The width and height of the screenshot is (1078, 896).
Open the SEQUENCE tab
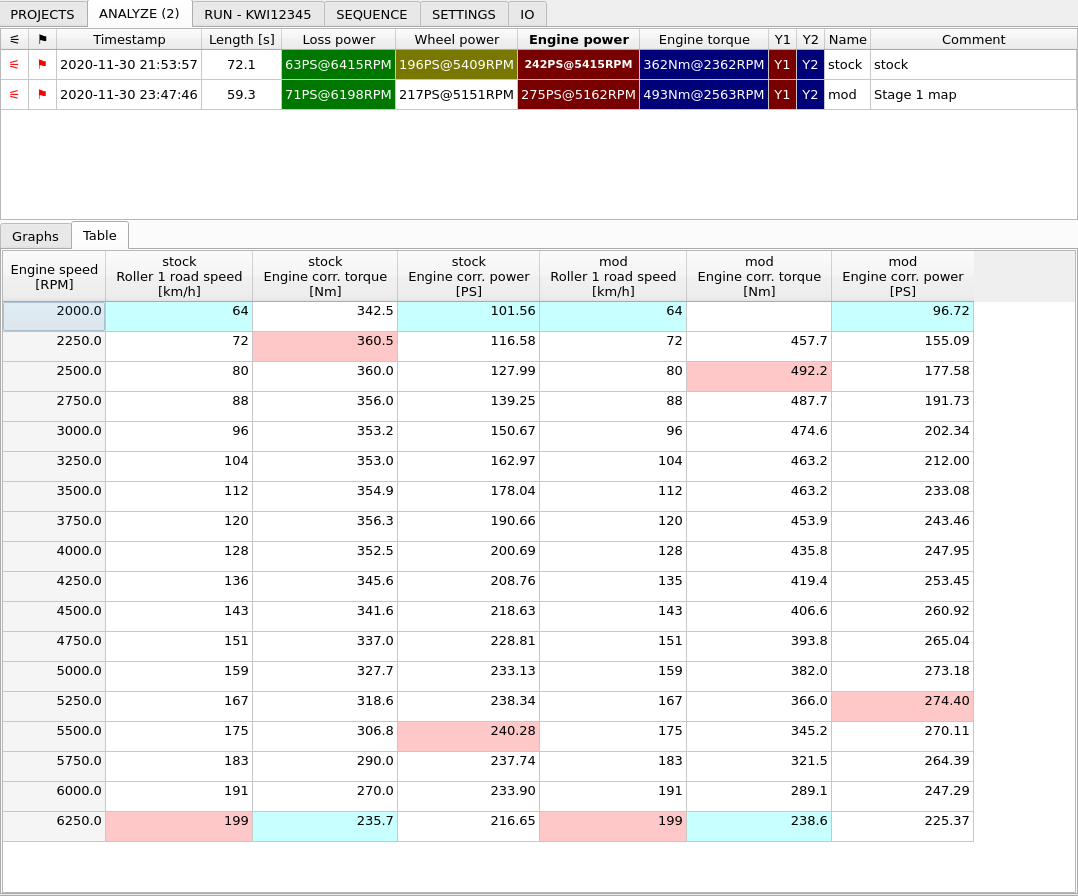(372, 14)
